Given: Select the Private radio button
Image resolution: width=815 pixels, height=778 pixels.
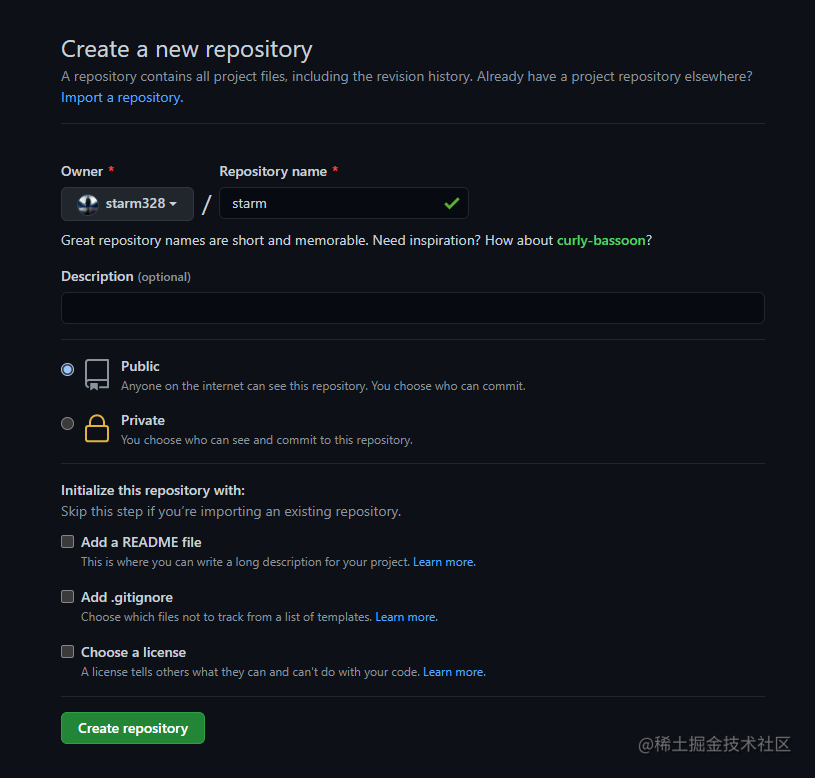Looking at the screenshot, I should point(68,424).
